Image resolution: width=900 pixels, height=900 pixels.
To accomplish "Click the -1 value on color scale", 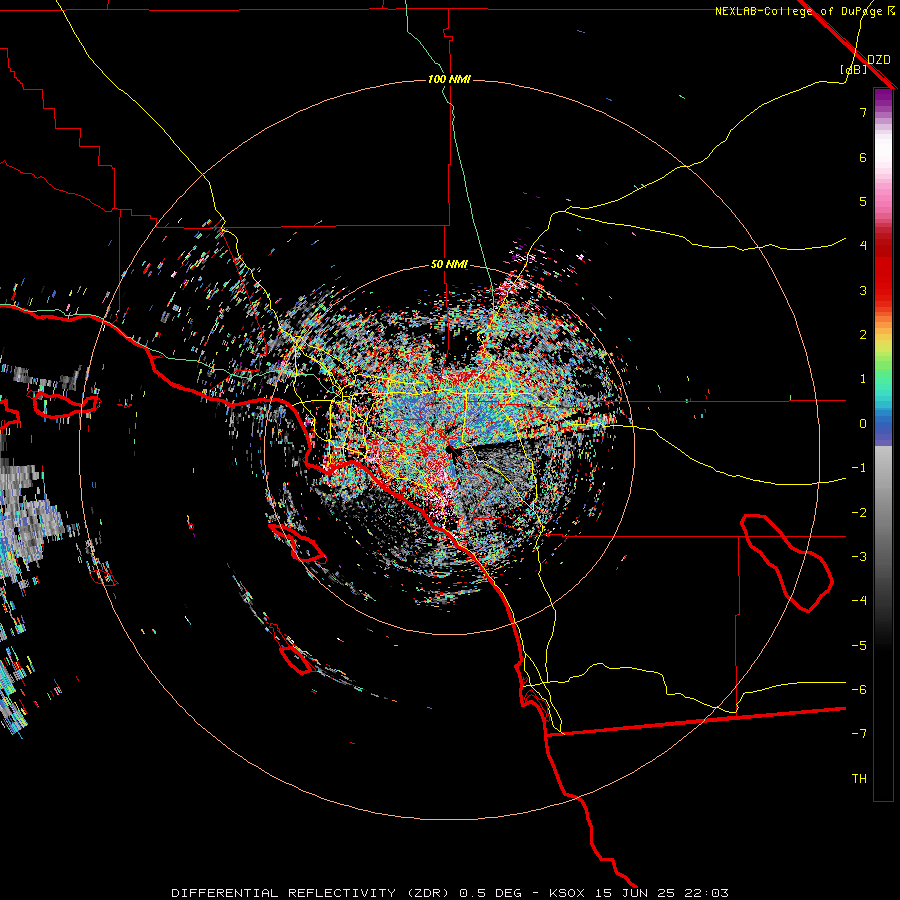I will 859,468.
